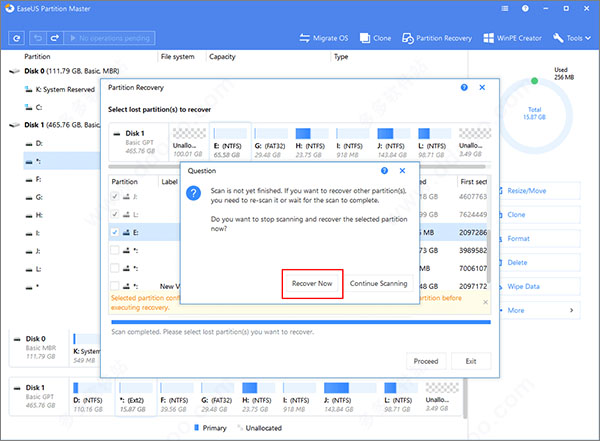Viewport: 600px width, 441px height.
Task: Click the refresh icon in toolbar
Action: point(17,39)
